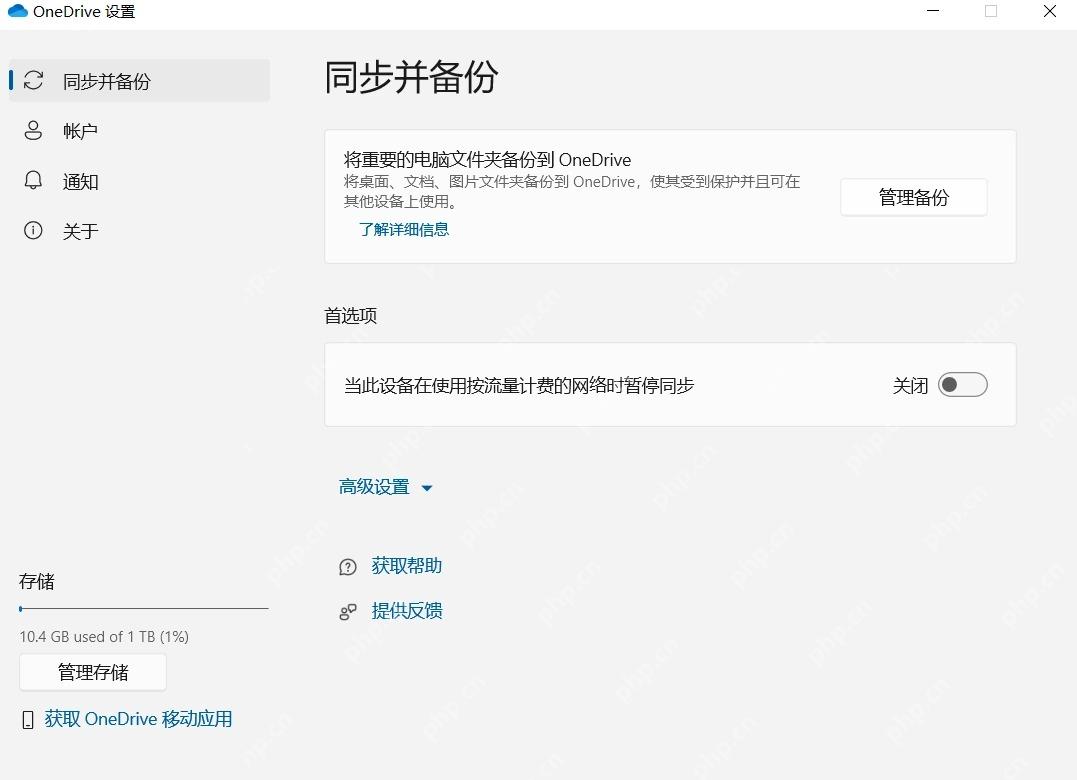1077x780 pixels.
Task: Click the info icon beside 关于
Action: tap(33, 230)
